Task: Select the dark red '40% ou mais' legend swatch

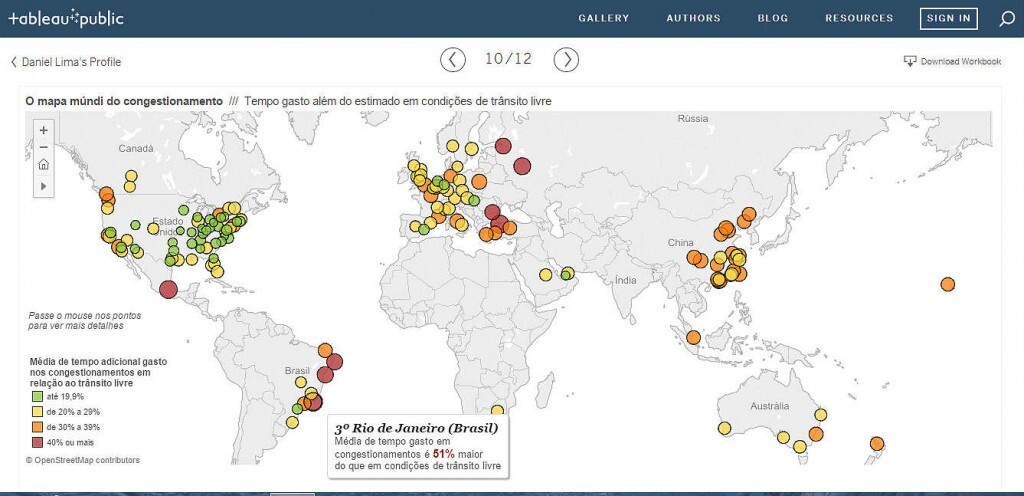Action: coord(35,441)
